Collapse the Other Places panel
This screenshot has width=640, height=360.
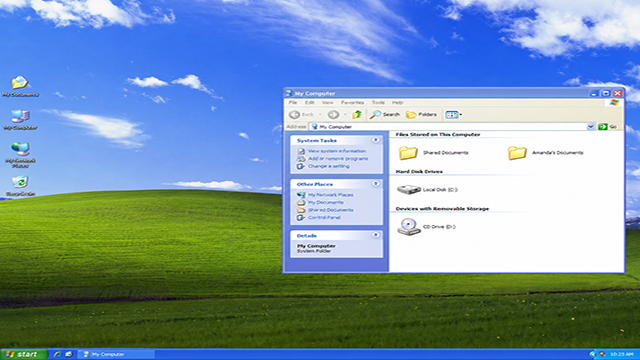[376, 184]
